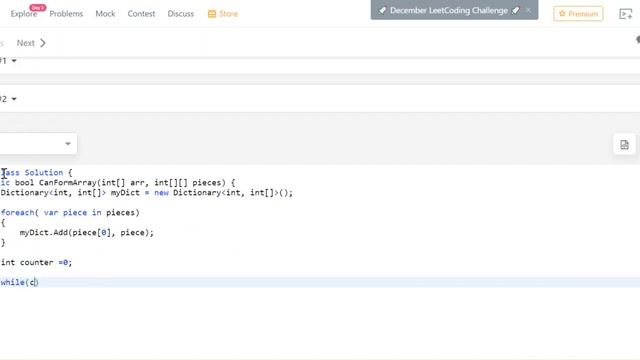This screenshot has height=360, width=640.
Task: Click the 'foreach' keyword in code
Action: [18, 213]
